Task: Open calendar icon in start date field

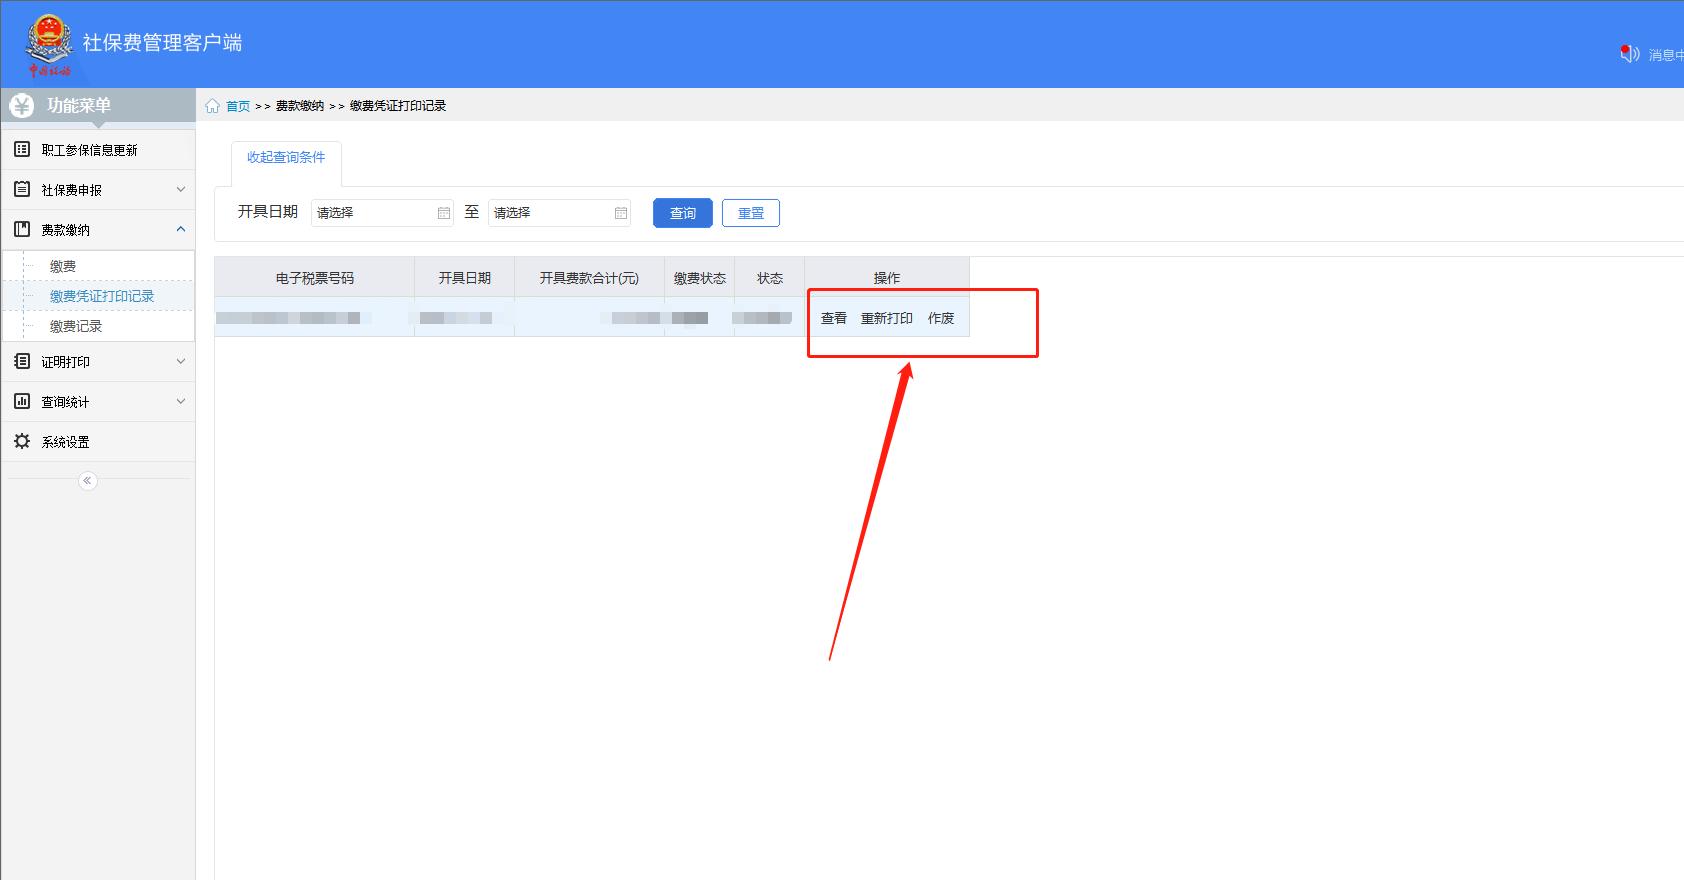Action: (444, 213)
